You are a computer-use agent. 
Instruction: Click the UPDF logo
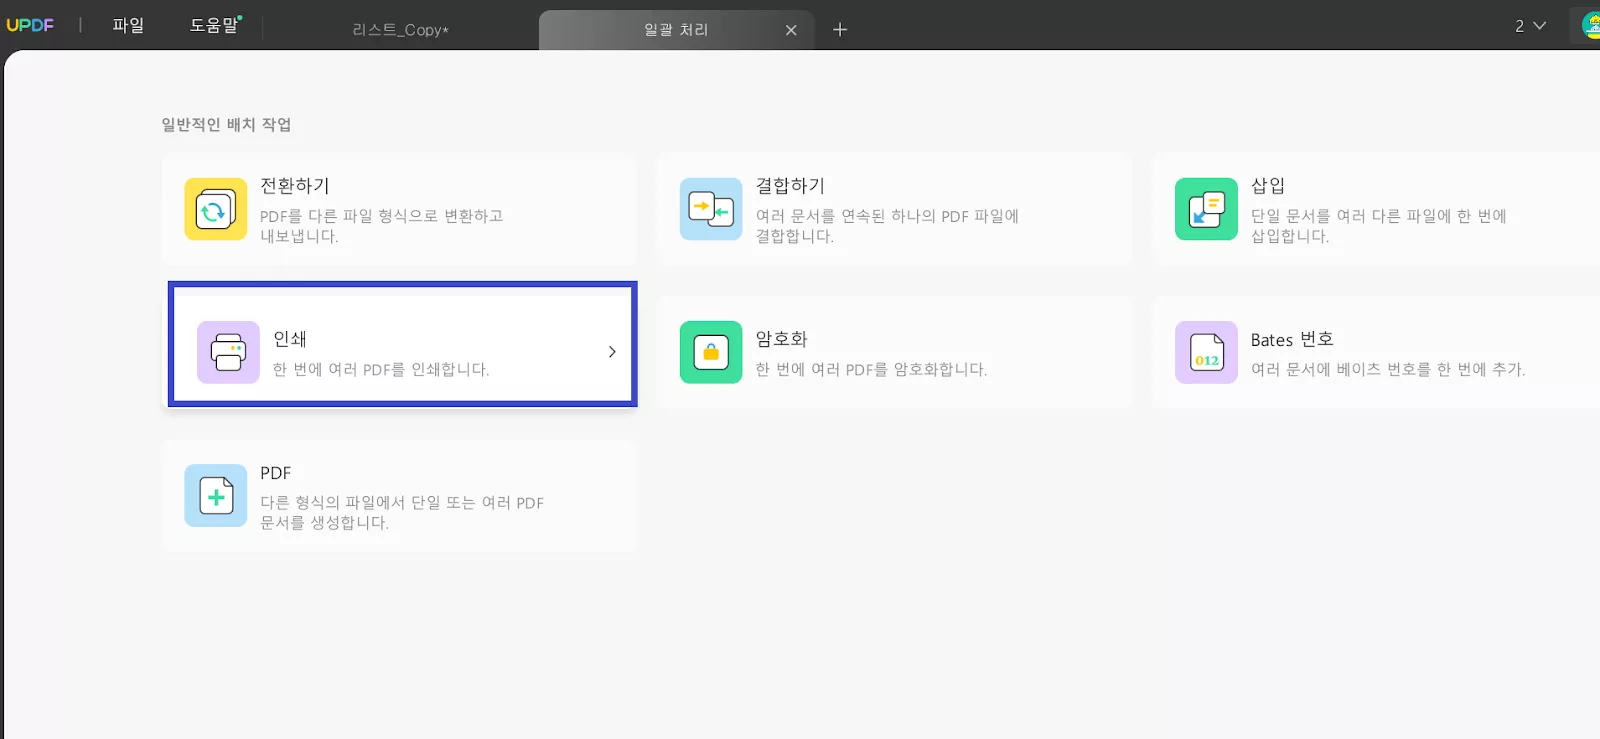[30, 25]
